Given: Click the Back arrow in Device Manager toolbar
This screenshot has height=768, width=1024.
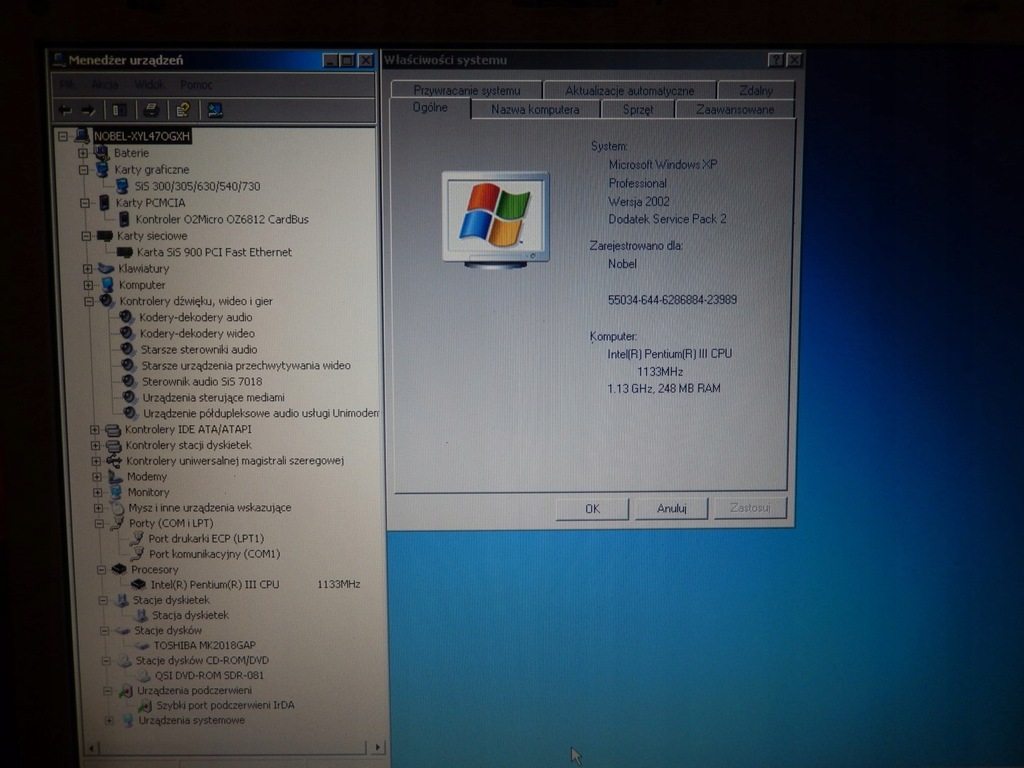Looking at the screenshot, I should point(65,110).
